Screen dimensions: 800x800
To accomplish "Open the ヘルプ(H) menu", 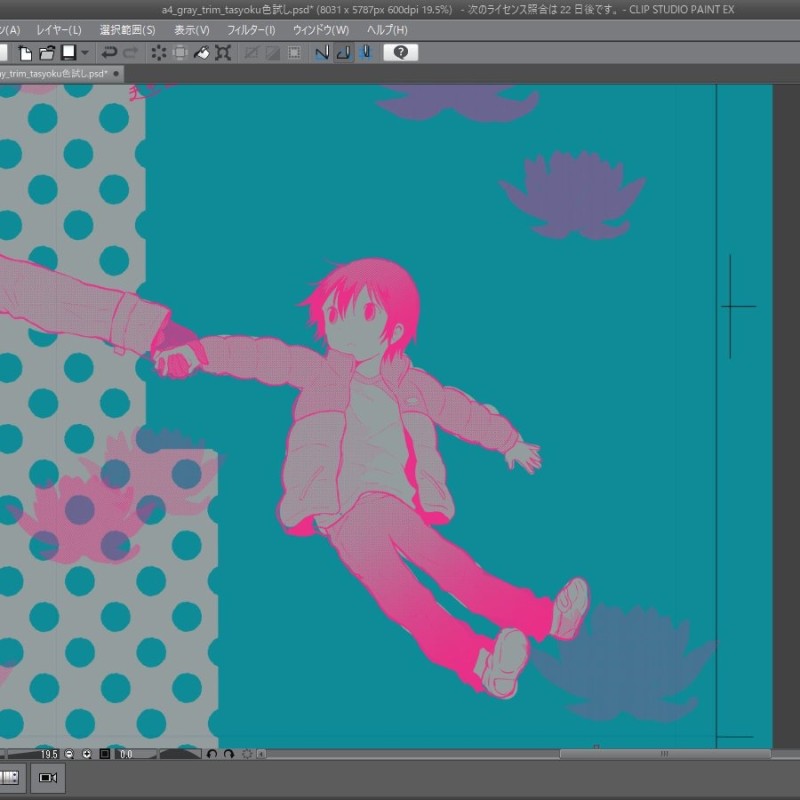I will pos(387,30).
